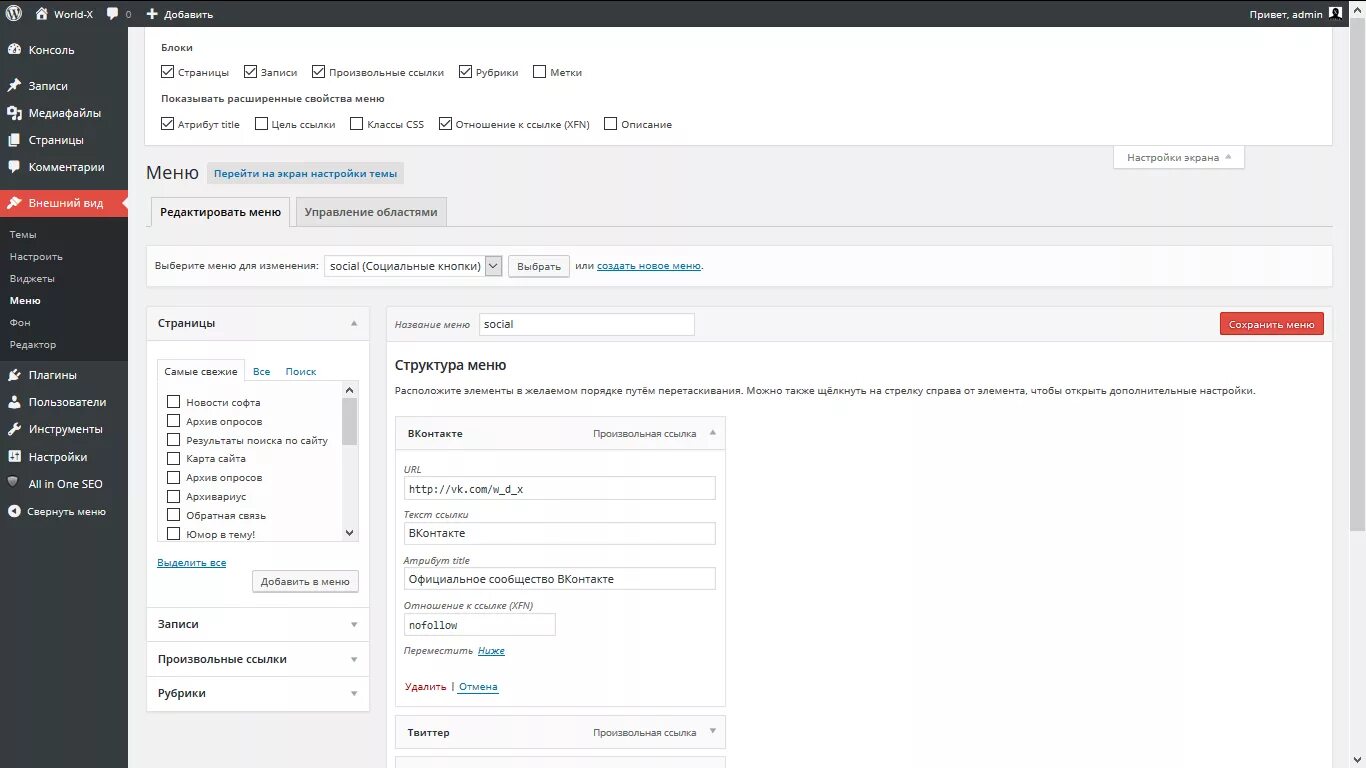Viewport: 1366px width, 768px height.
Task: Collapse the ВКонтакте menu item settings
Action: 713,433
